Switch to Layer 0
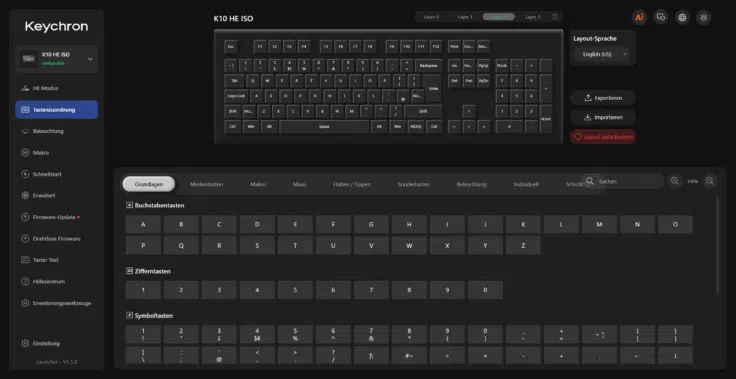The height and width of the screenshot is (379, 736). click(x=431, y=17)
